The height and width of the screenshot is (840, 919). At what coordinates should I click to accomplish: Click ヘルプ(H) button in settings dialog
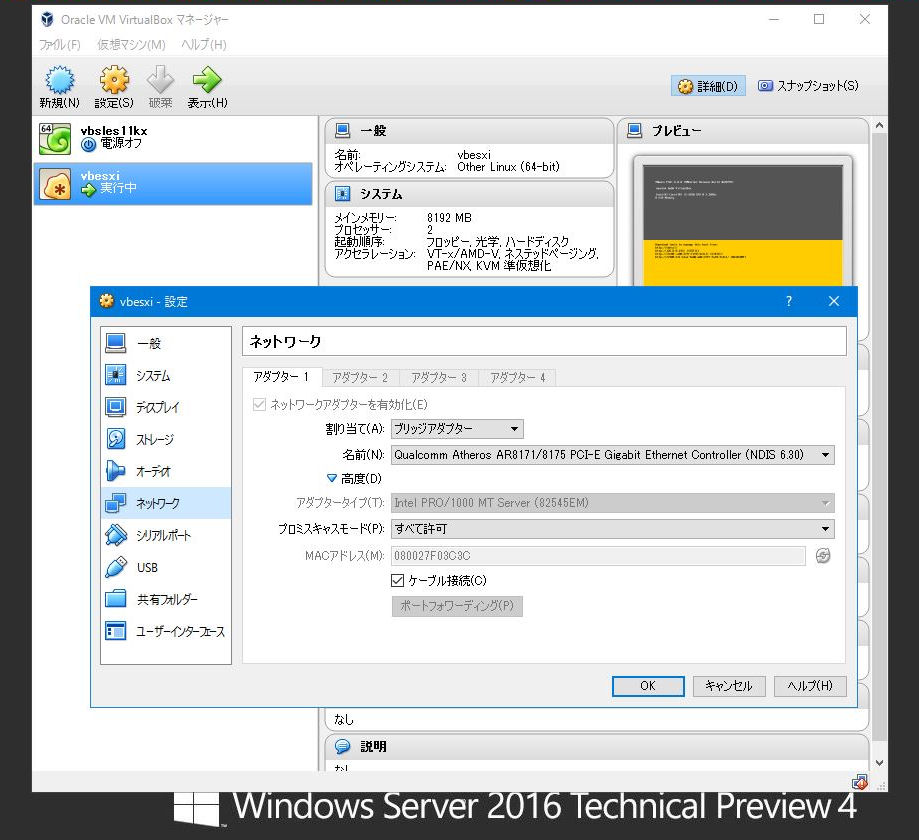coord(810,686)
